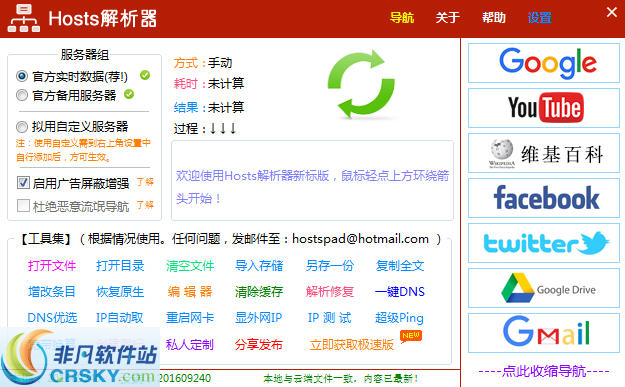Viewport: 625px width, 387px height.
Task: Open the Wikipedia 维基百科 shortcut
Action: 544,153
